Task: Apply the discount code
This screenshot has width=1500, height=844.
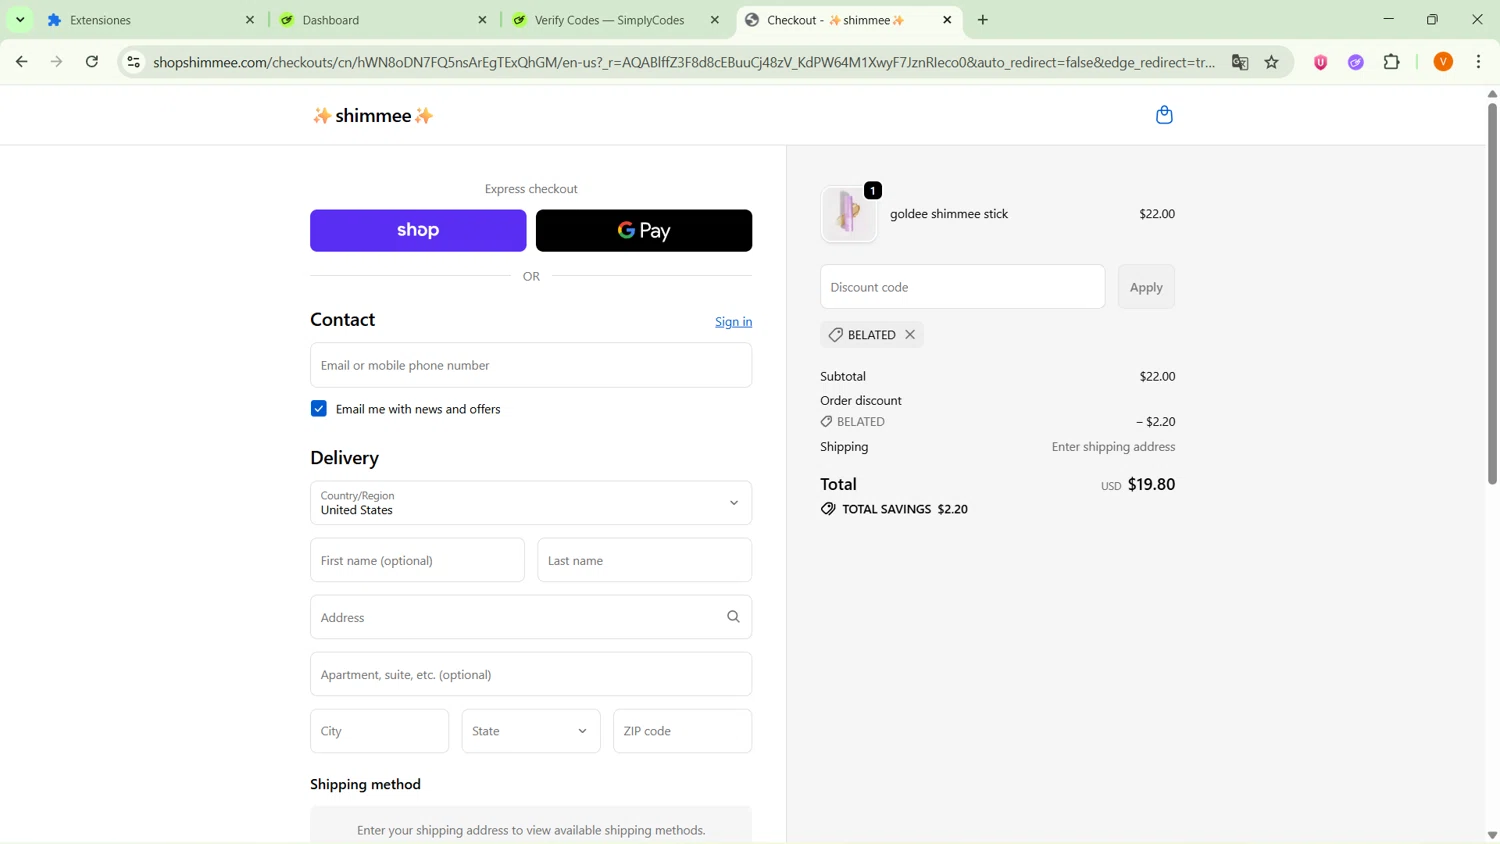Action: [x=1146, y=287]
